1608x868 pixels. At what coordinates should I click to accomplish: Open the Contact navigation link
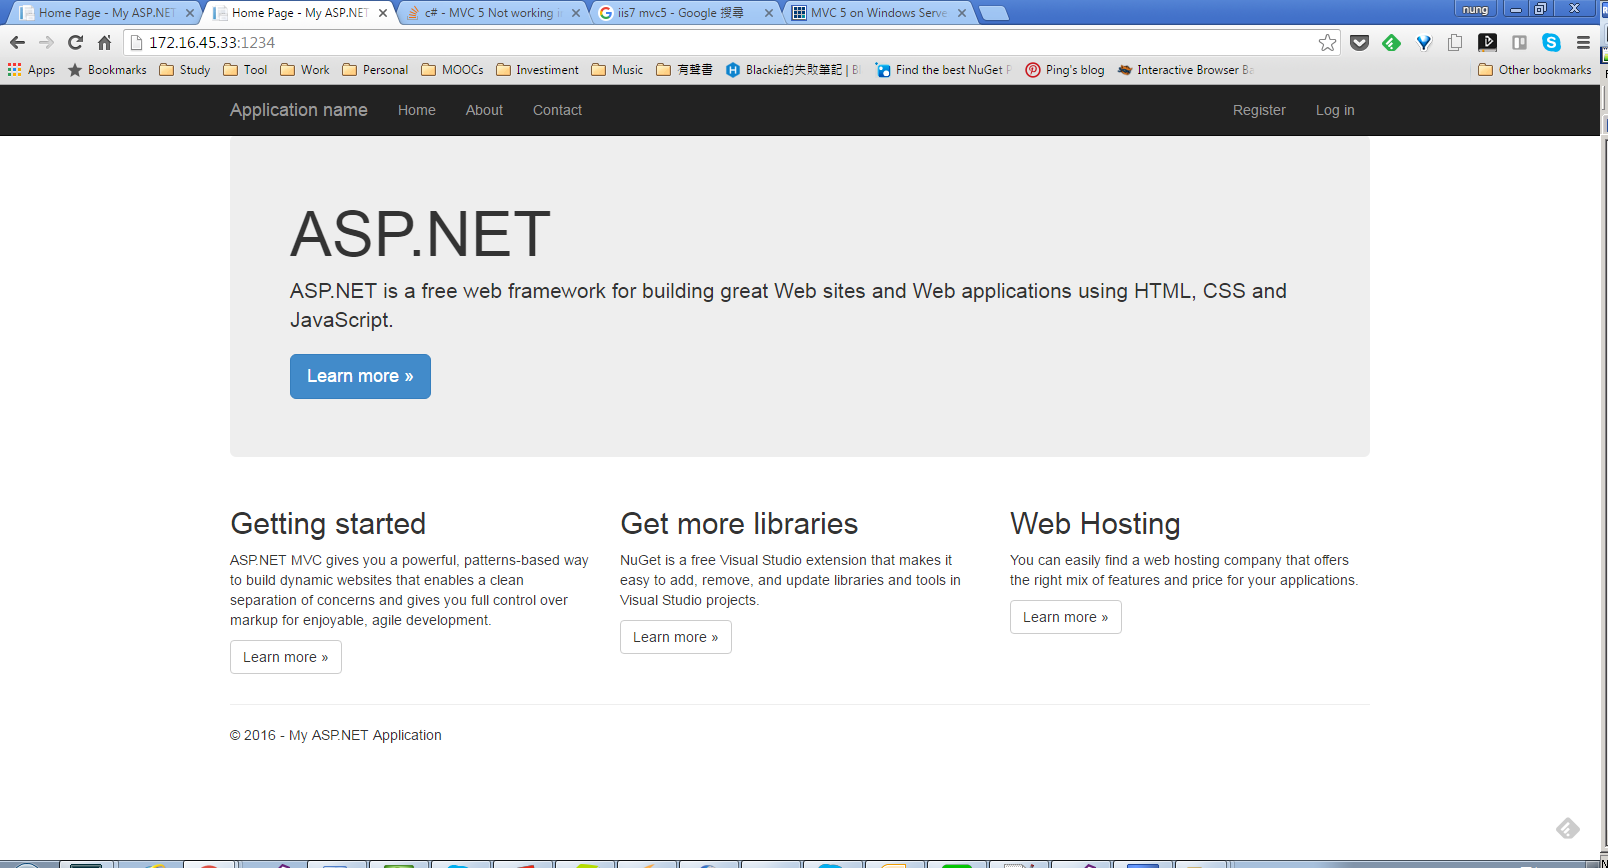tap(557, 110)
